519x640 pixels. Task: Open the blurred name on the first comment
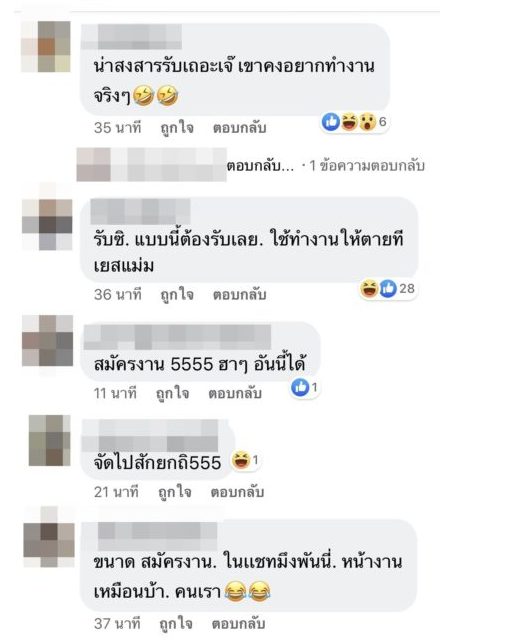(x=131, y=37)
